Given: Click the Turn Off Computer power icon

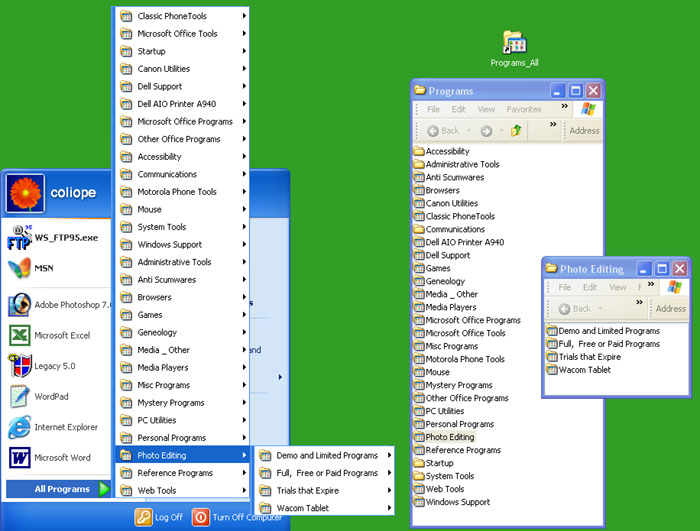Looking at the screenshot, I should 201,517.
